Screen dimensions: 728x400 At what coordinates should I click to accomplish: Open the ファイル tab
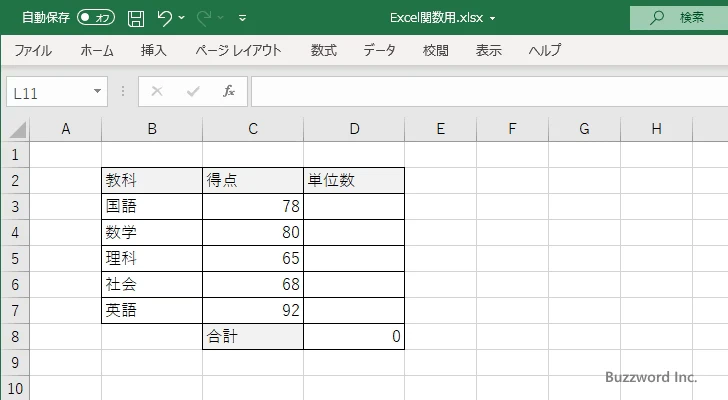coord(33,50)
